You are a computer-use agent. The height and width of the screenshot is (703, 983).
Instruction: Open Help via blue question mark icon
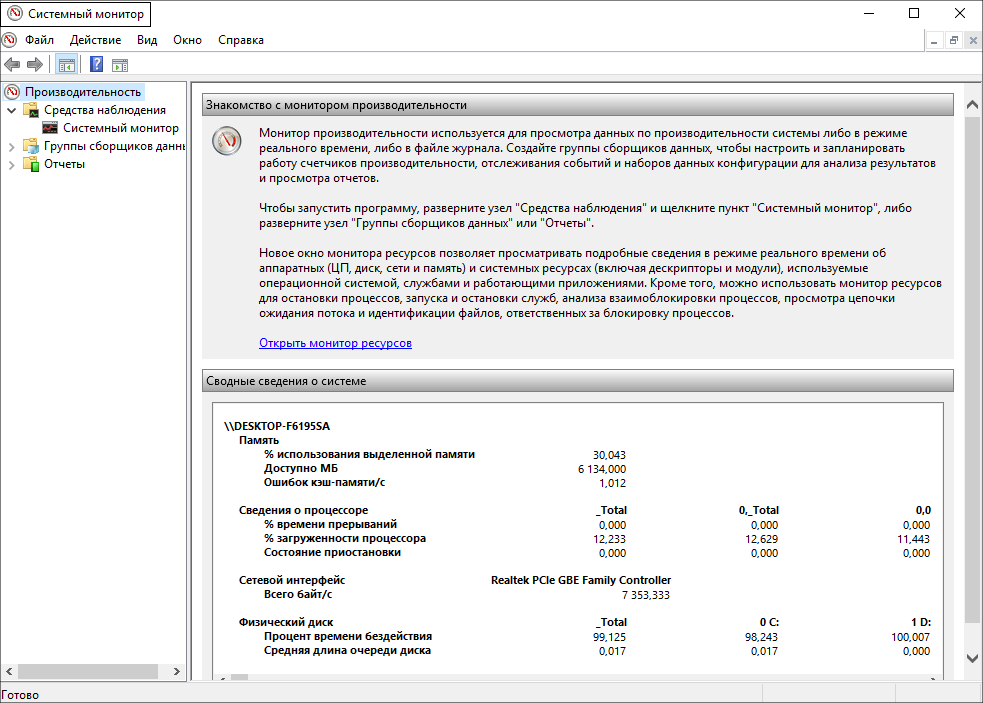[97, 65]
